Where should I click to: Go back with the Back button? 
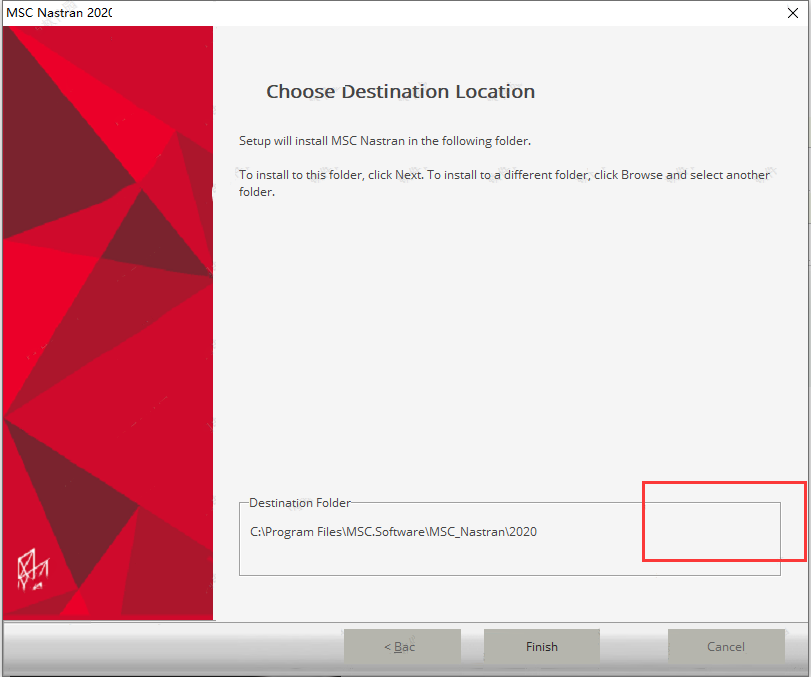[402, 646]
